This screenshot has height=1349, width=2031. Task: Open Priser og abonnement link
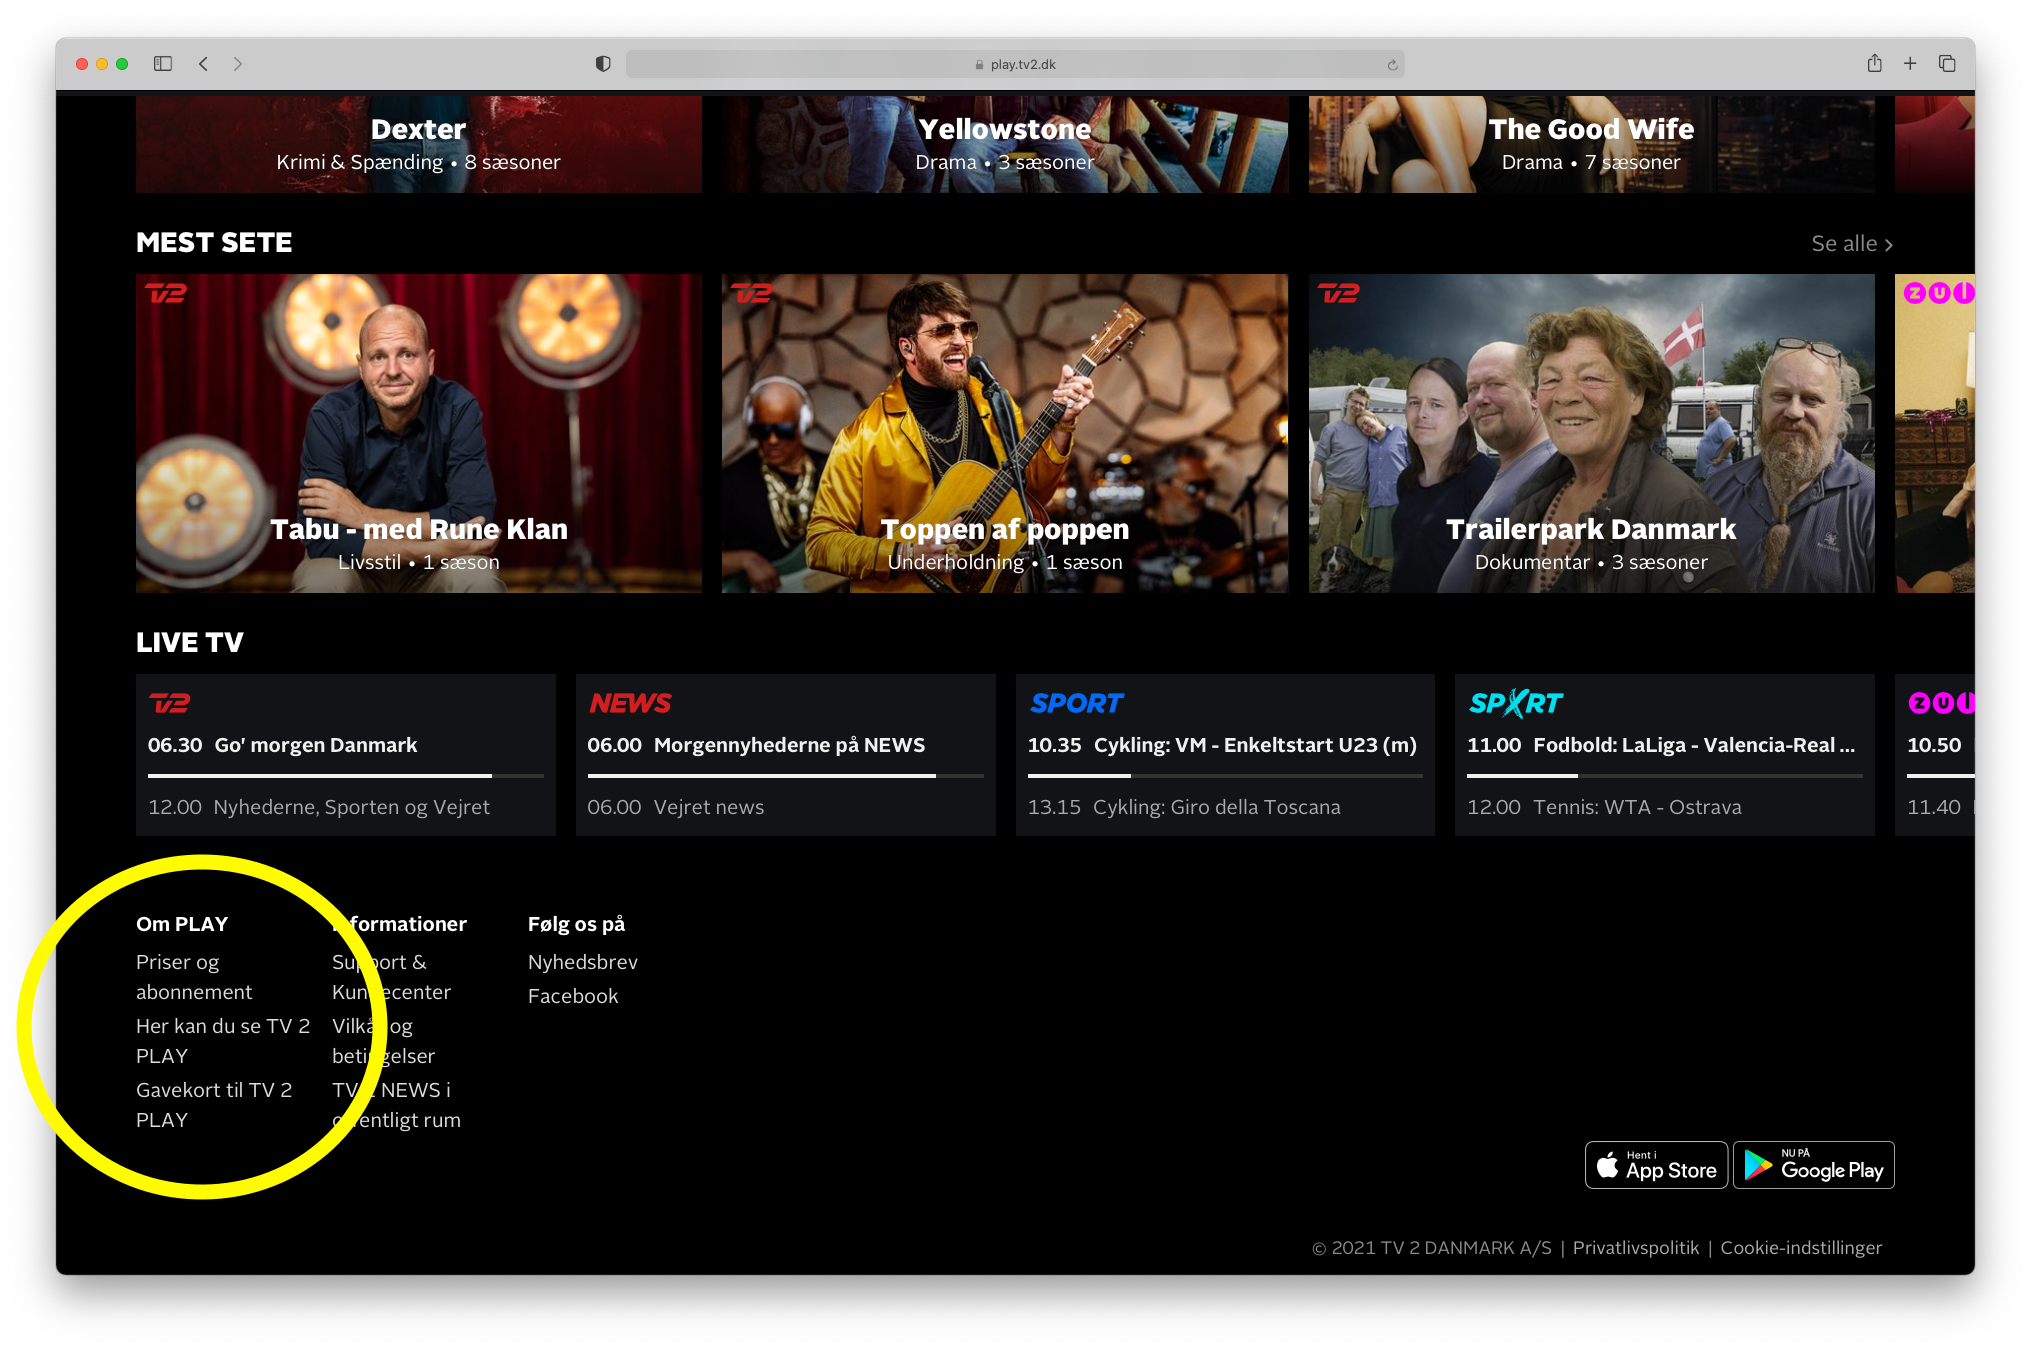click(x=194, y=977)
